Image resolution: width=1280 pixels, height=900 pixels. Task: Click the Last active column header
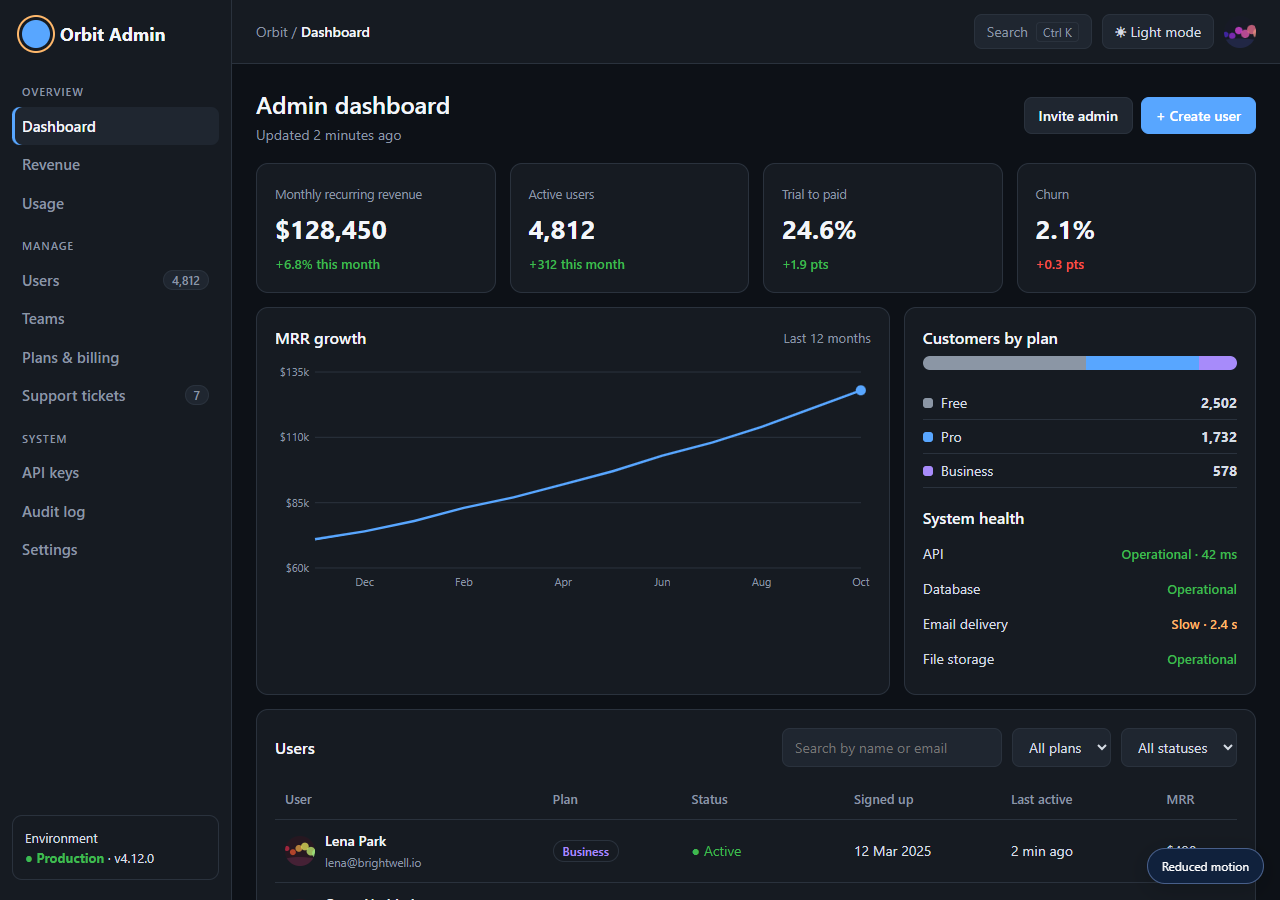[x=1041, y=800]
